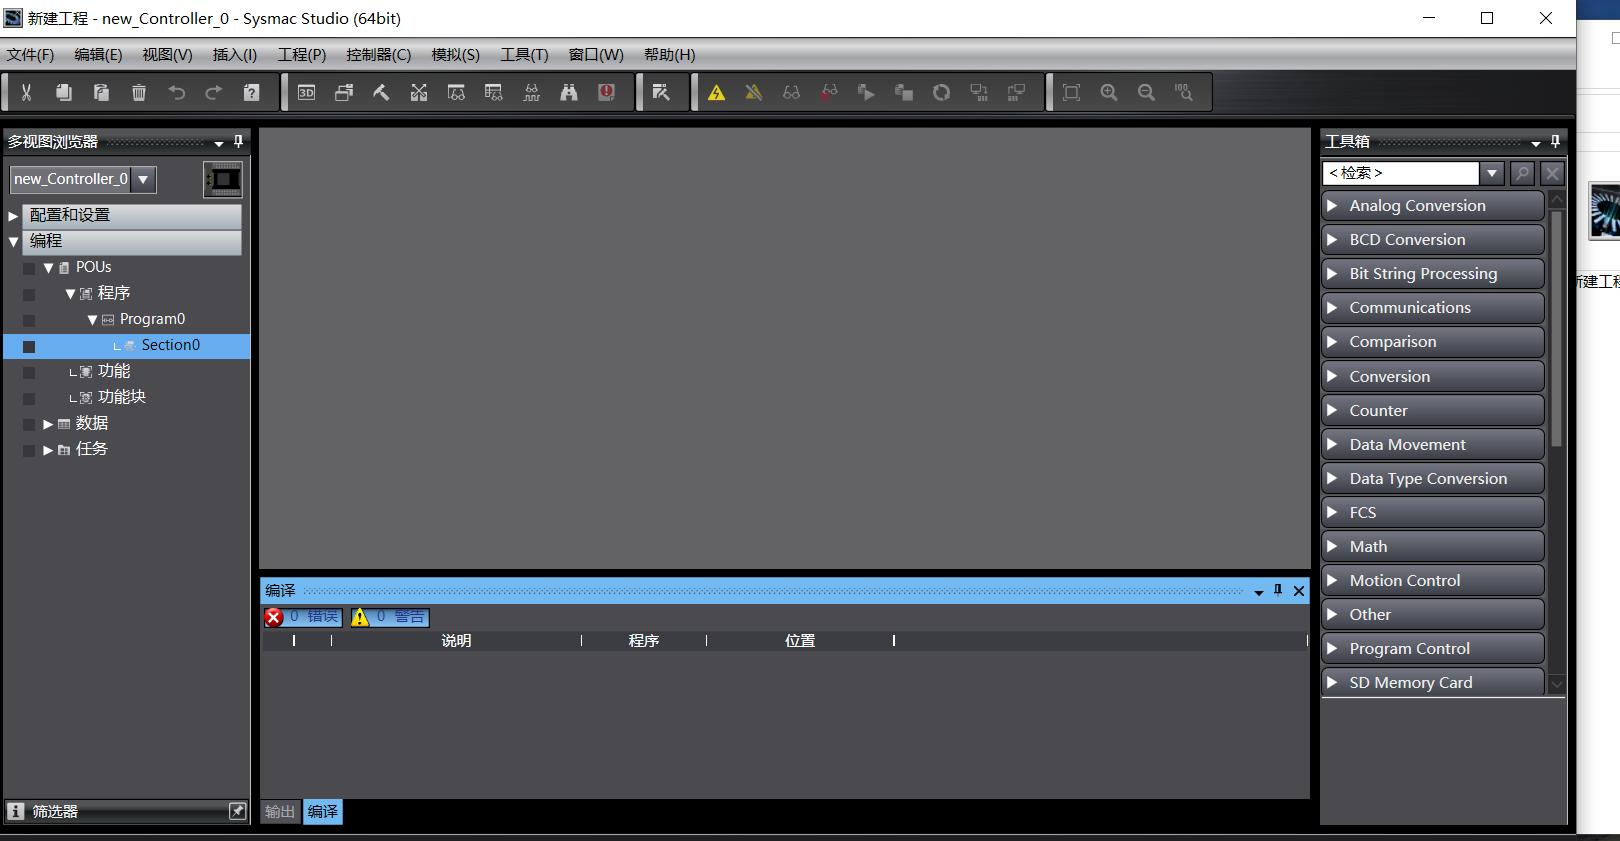
Task: Open the 3D view toolbar icon
Action: (x=306, y=93)
